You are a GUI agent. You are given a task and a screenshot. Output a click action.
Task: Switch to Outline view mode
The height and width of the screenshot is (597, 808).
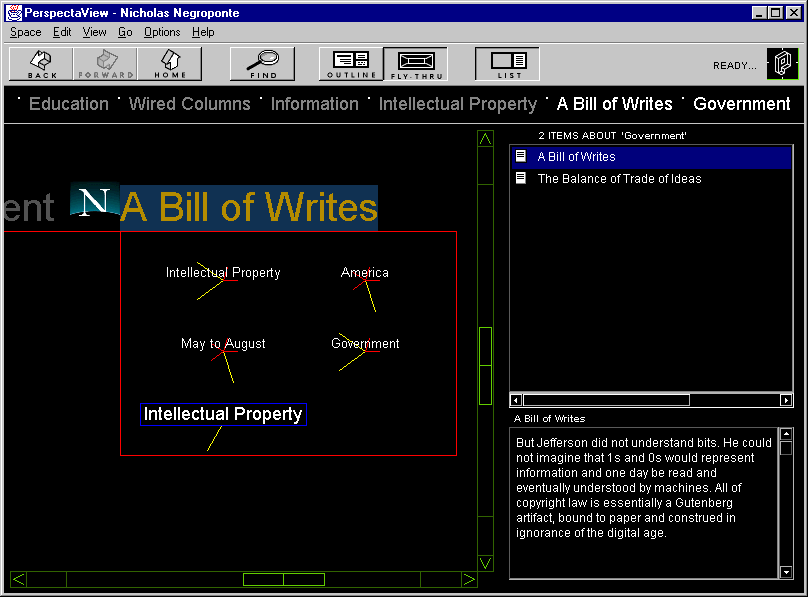[350, 64]
